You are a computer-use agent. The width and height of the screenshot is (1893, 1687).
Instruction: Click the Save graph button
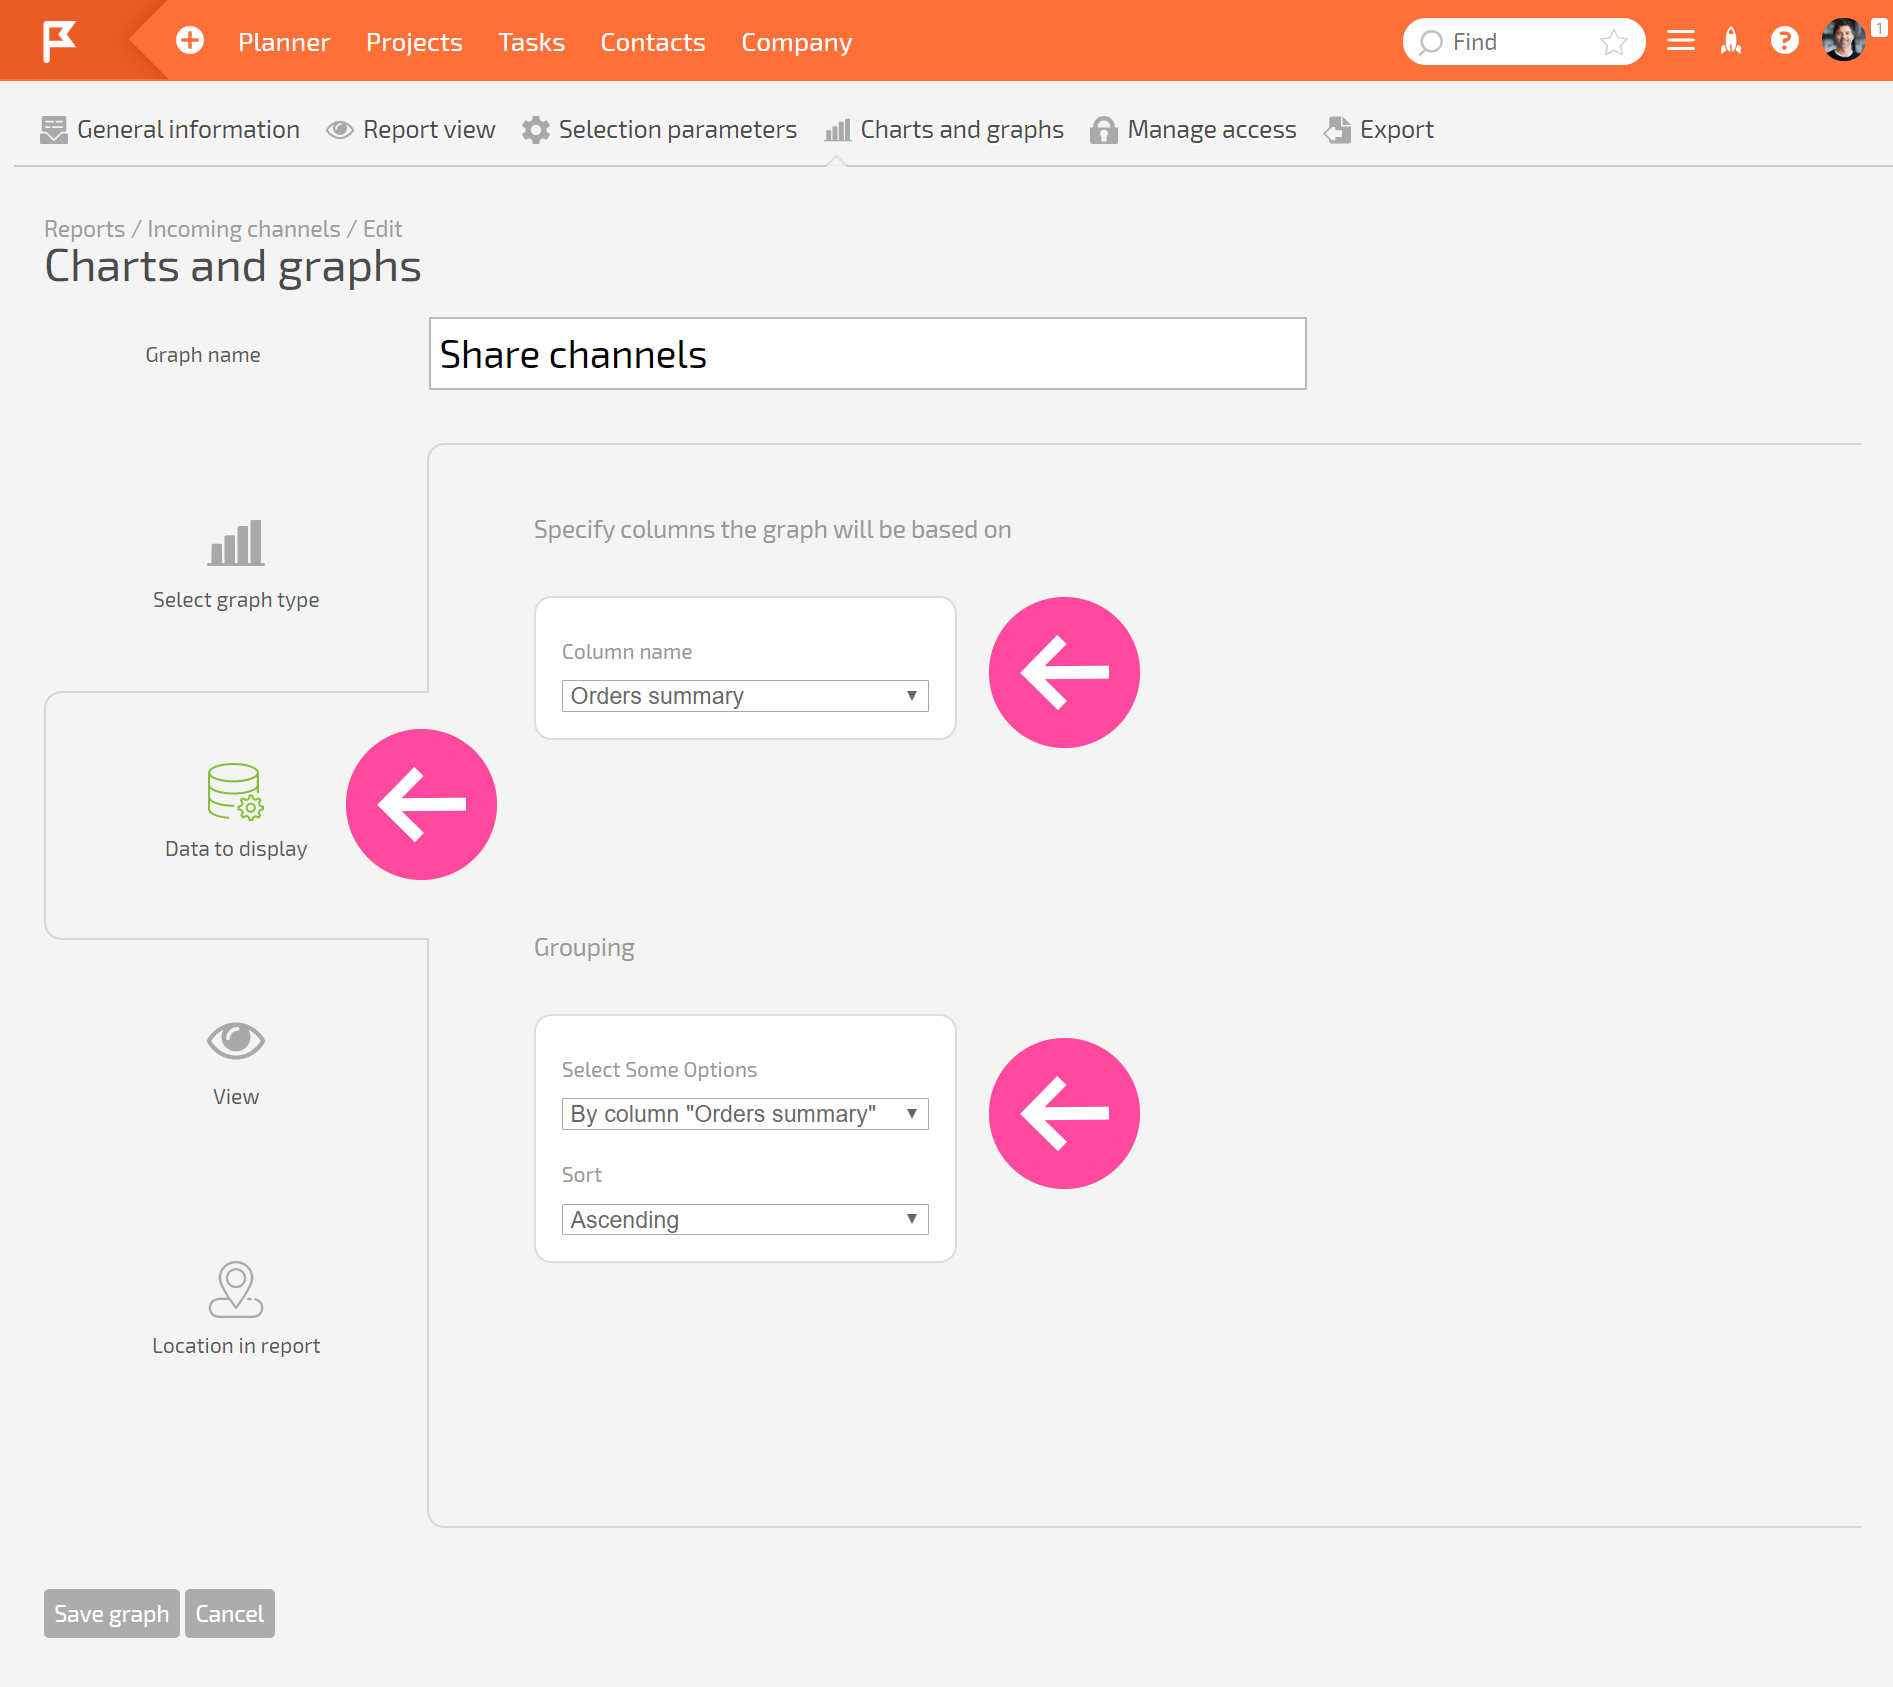[112, 1614]
